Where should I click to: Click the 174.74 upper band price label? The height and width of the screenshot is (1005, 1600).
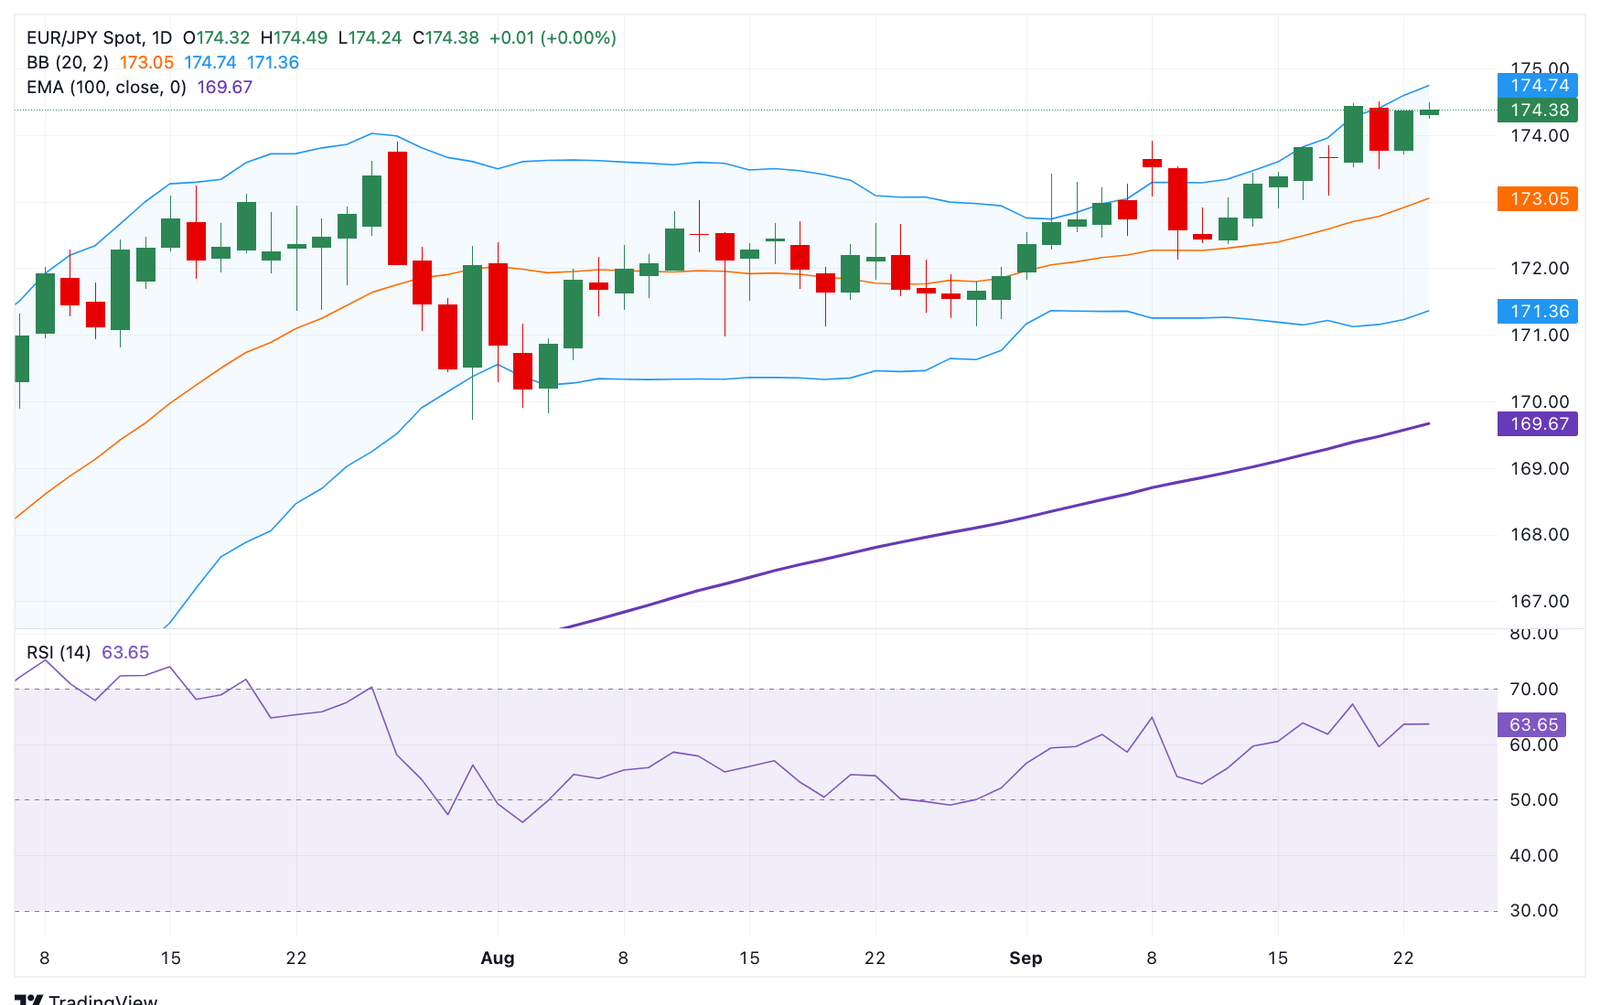point(1538,86)
